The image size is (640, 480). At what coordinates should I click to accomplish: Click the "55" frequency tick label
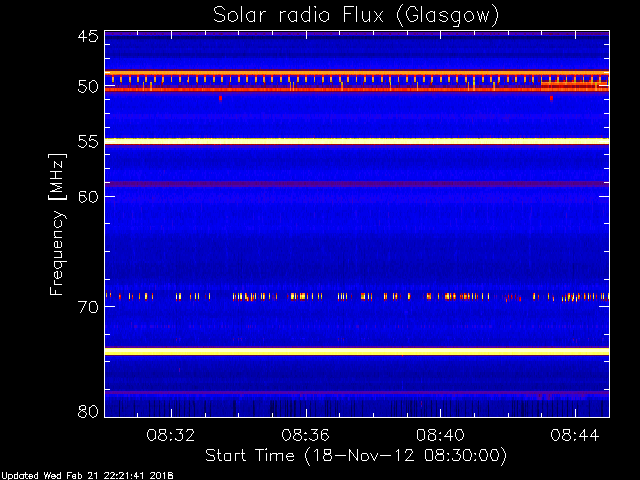click(88, 142)
